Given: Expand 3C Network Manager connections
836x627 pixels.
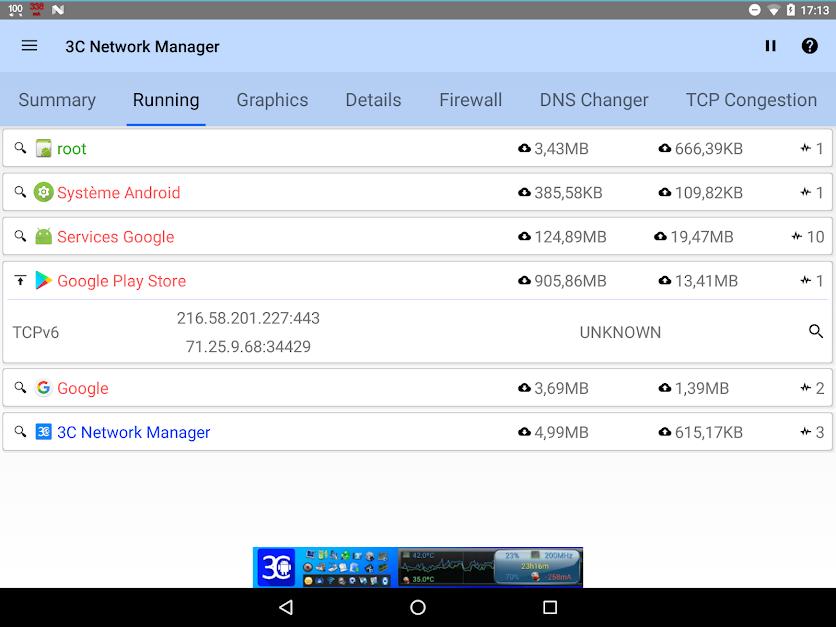Looking at the screenshot, I should 20,432.
